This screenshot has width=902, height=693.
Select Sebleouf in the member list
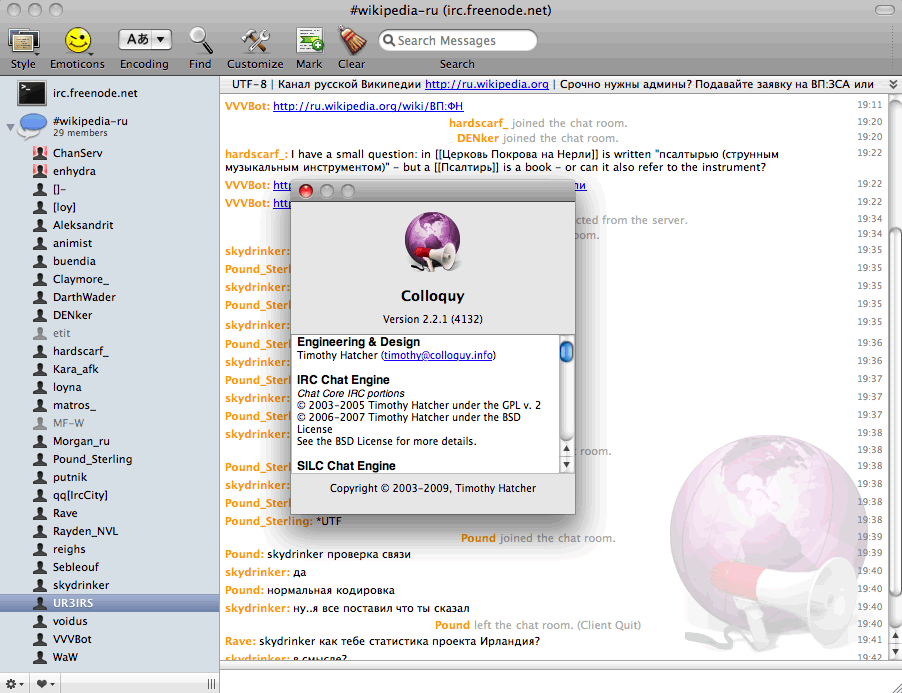[x=109, y=567]
